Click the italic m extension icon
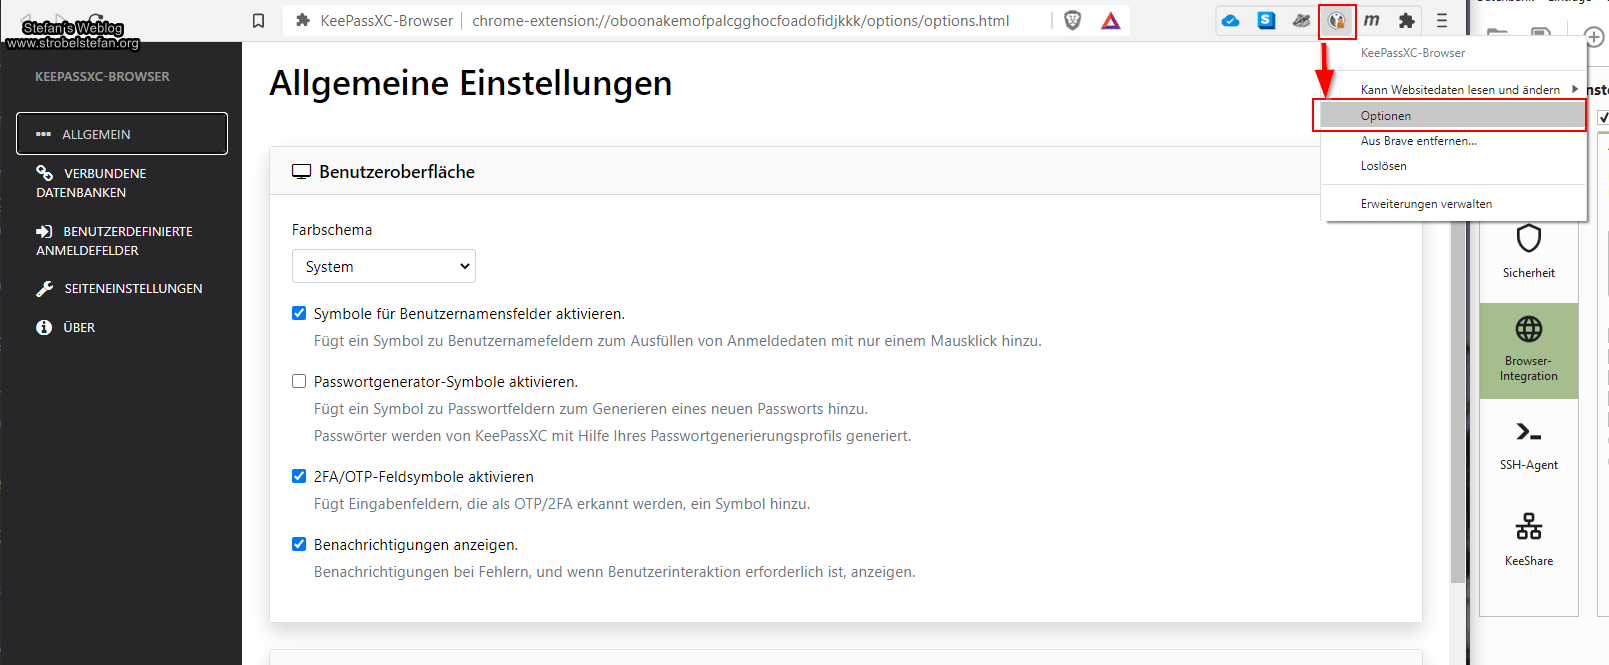Screen dimensions: 1609x665 click(x=1372, y=20)
